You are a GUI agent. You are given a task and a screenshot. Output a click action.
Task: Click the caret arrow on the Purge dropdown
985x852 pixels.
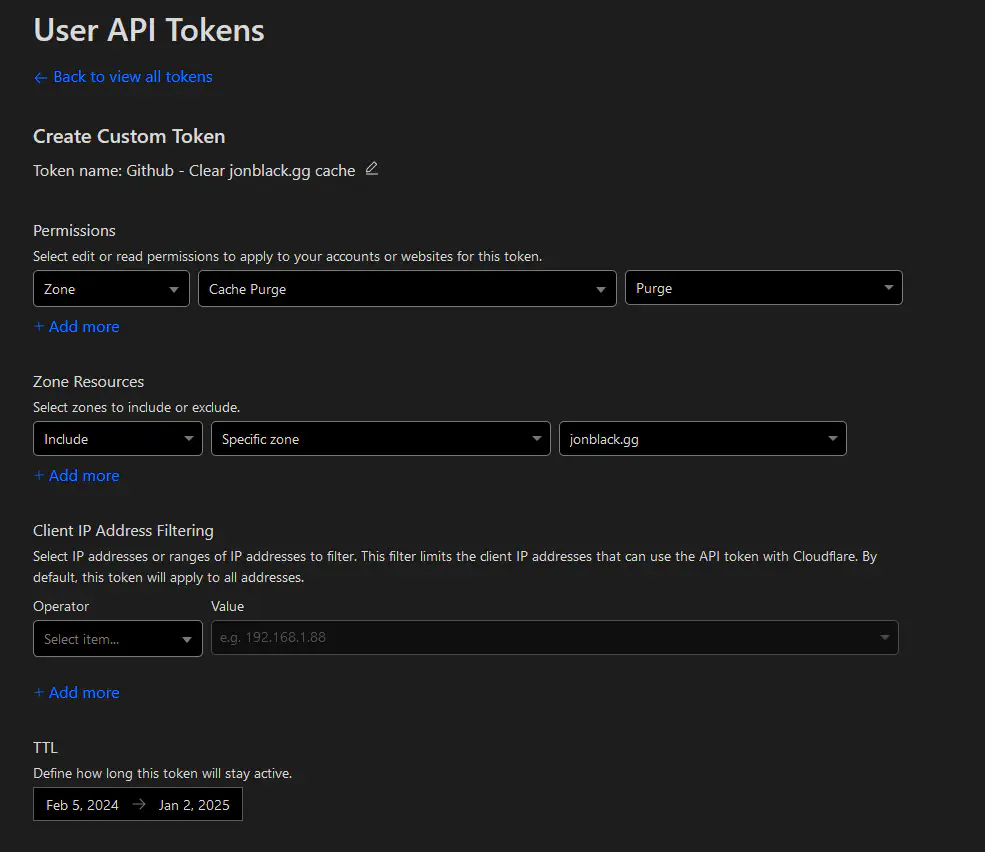[888, 288]
